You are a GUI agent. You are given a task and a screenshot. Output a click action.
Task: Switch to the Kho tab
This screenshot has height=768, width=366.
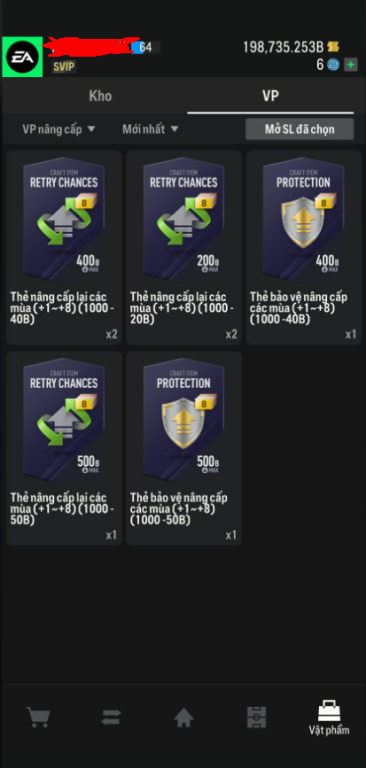click(100, 96)
